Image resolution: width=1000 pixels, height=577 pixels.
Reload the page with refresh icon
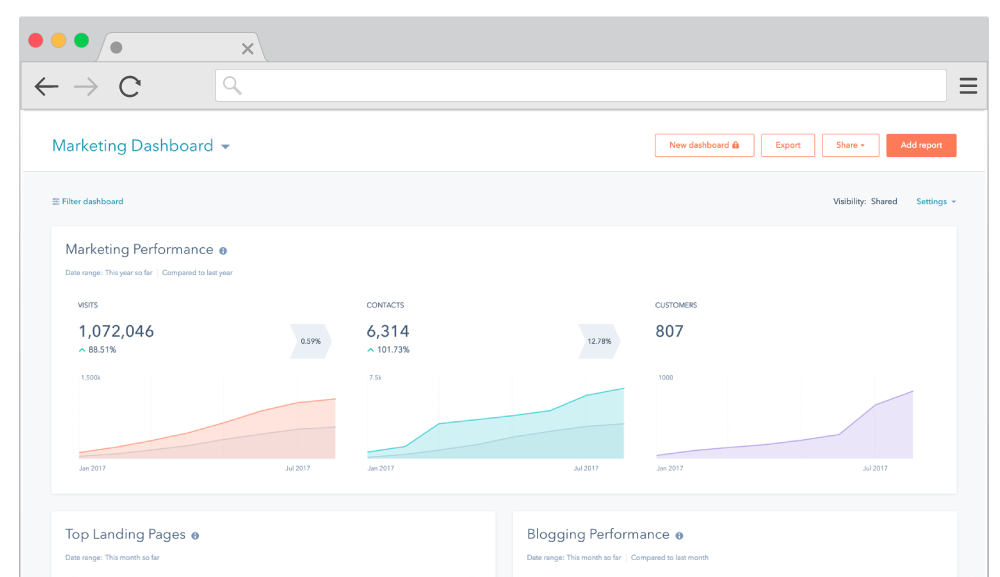[129, 86]
